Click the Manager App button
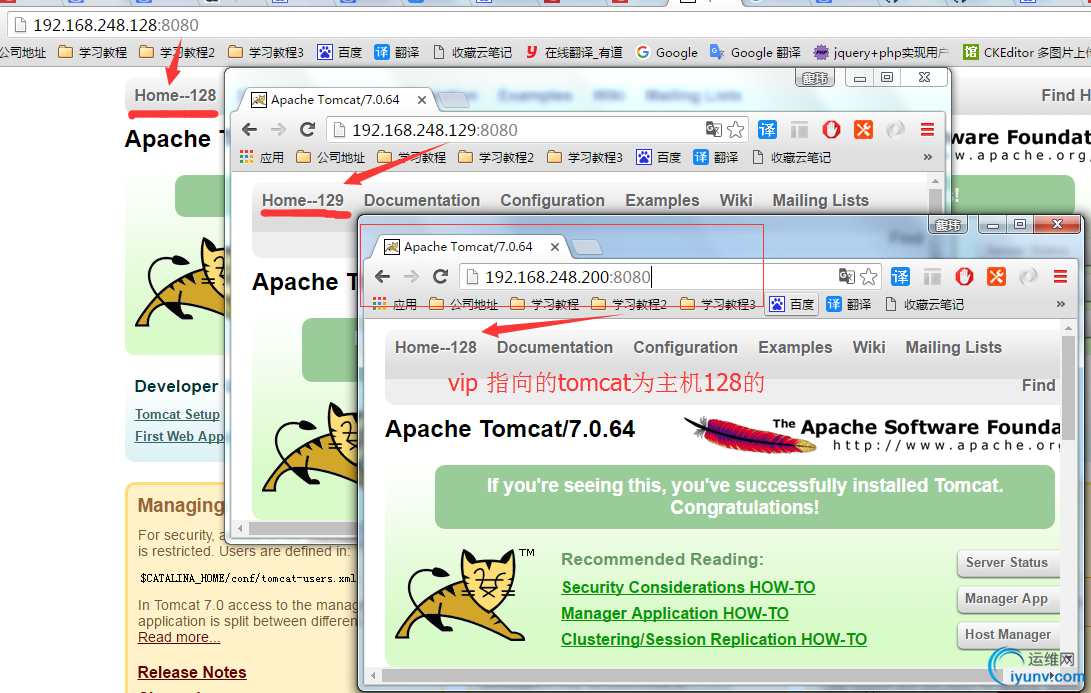 click(x=1008, y=598)
